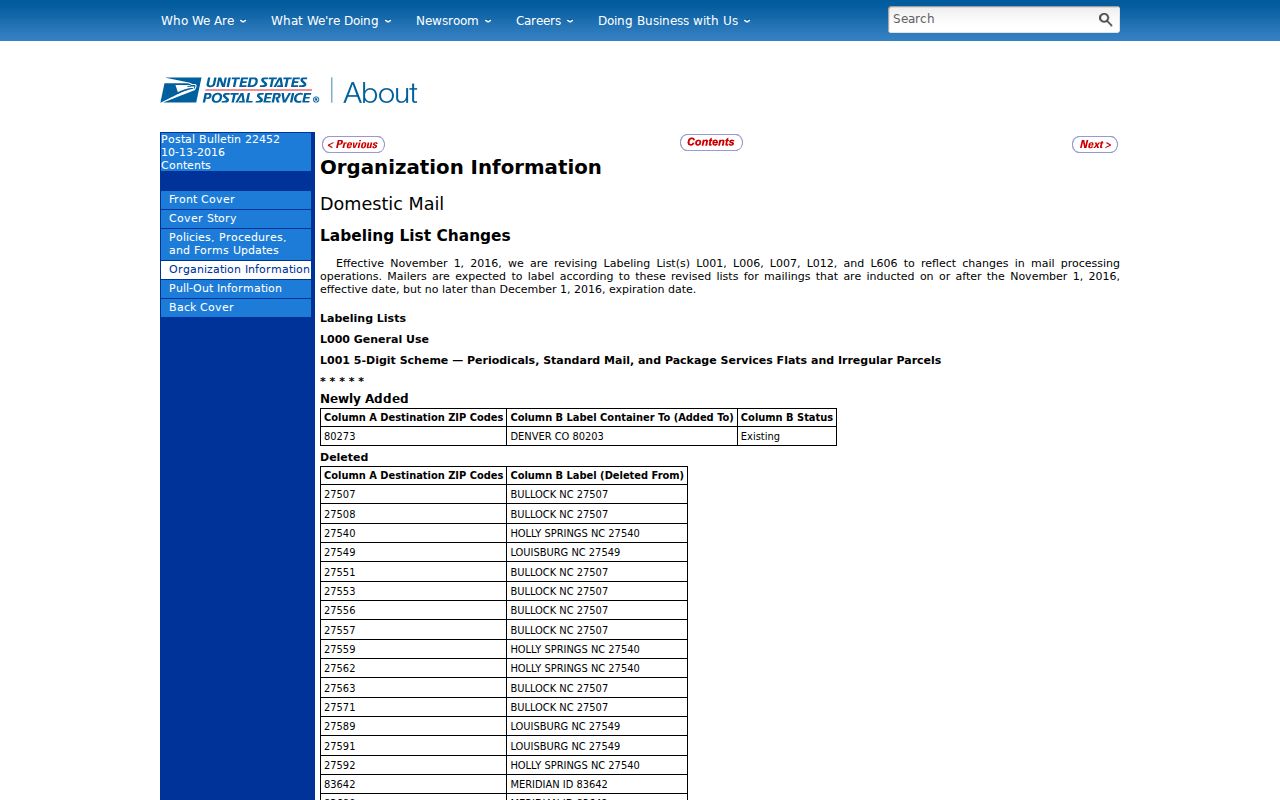Image resolution: width=1280 pixels, height=800 pixels.
Task: Open Doing Business with Us menu
Action: pos(674,20)
